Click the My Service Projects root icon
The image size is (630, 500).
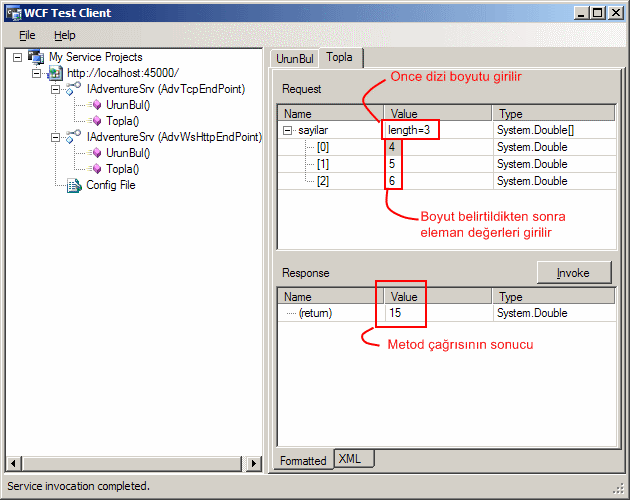pos(36,57)
